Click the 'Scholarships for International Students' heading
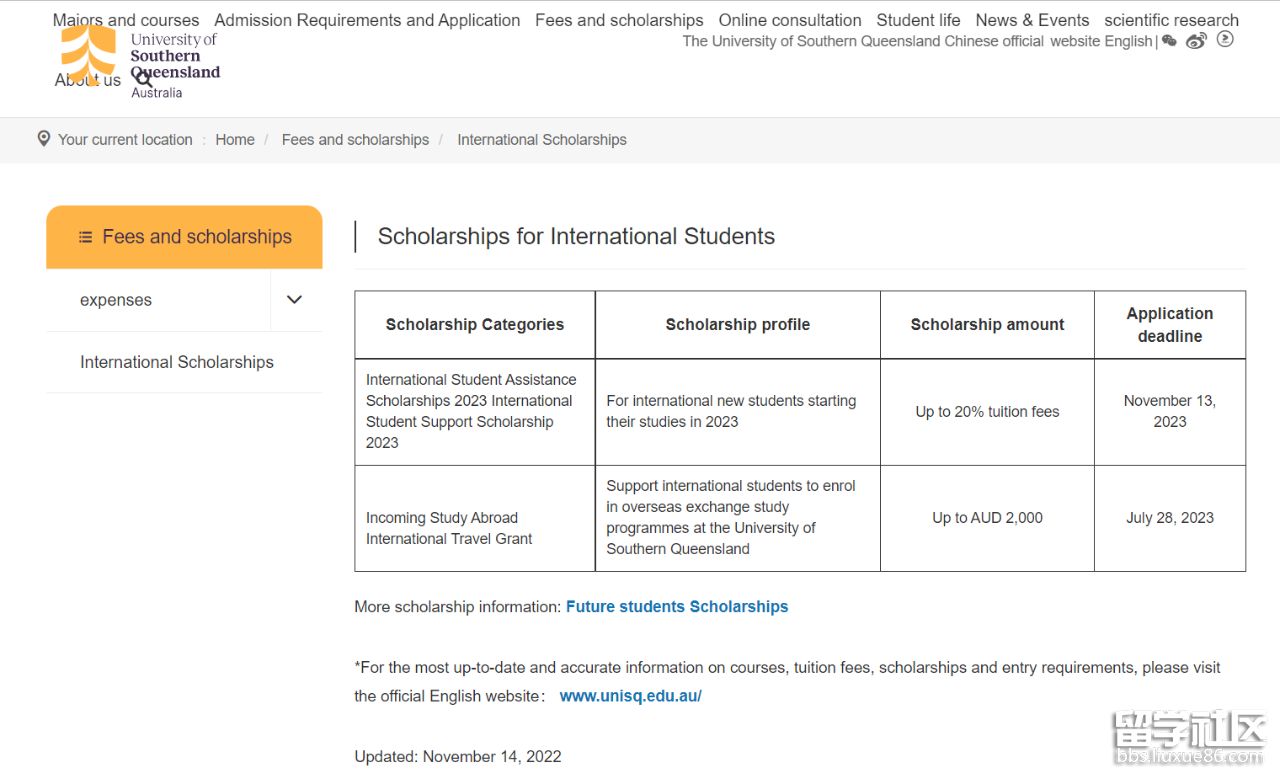1280x778 pixels. (576, 236)
